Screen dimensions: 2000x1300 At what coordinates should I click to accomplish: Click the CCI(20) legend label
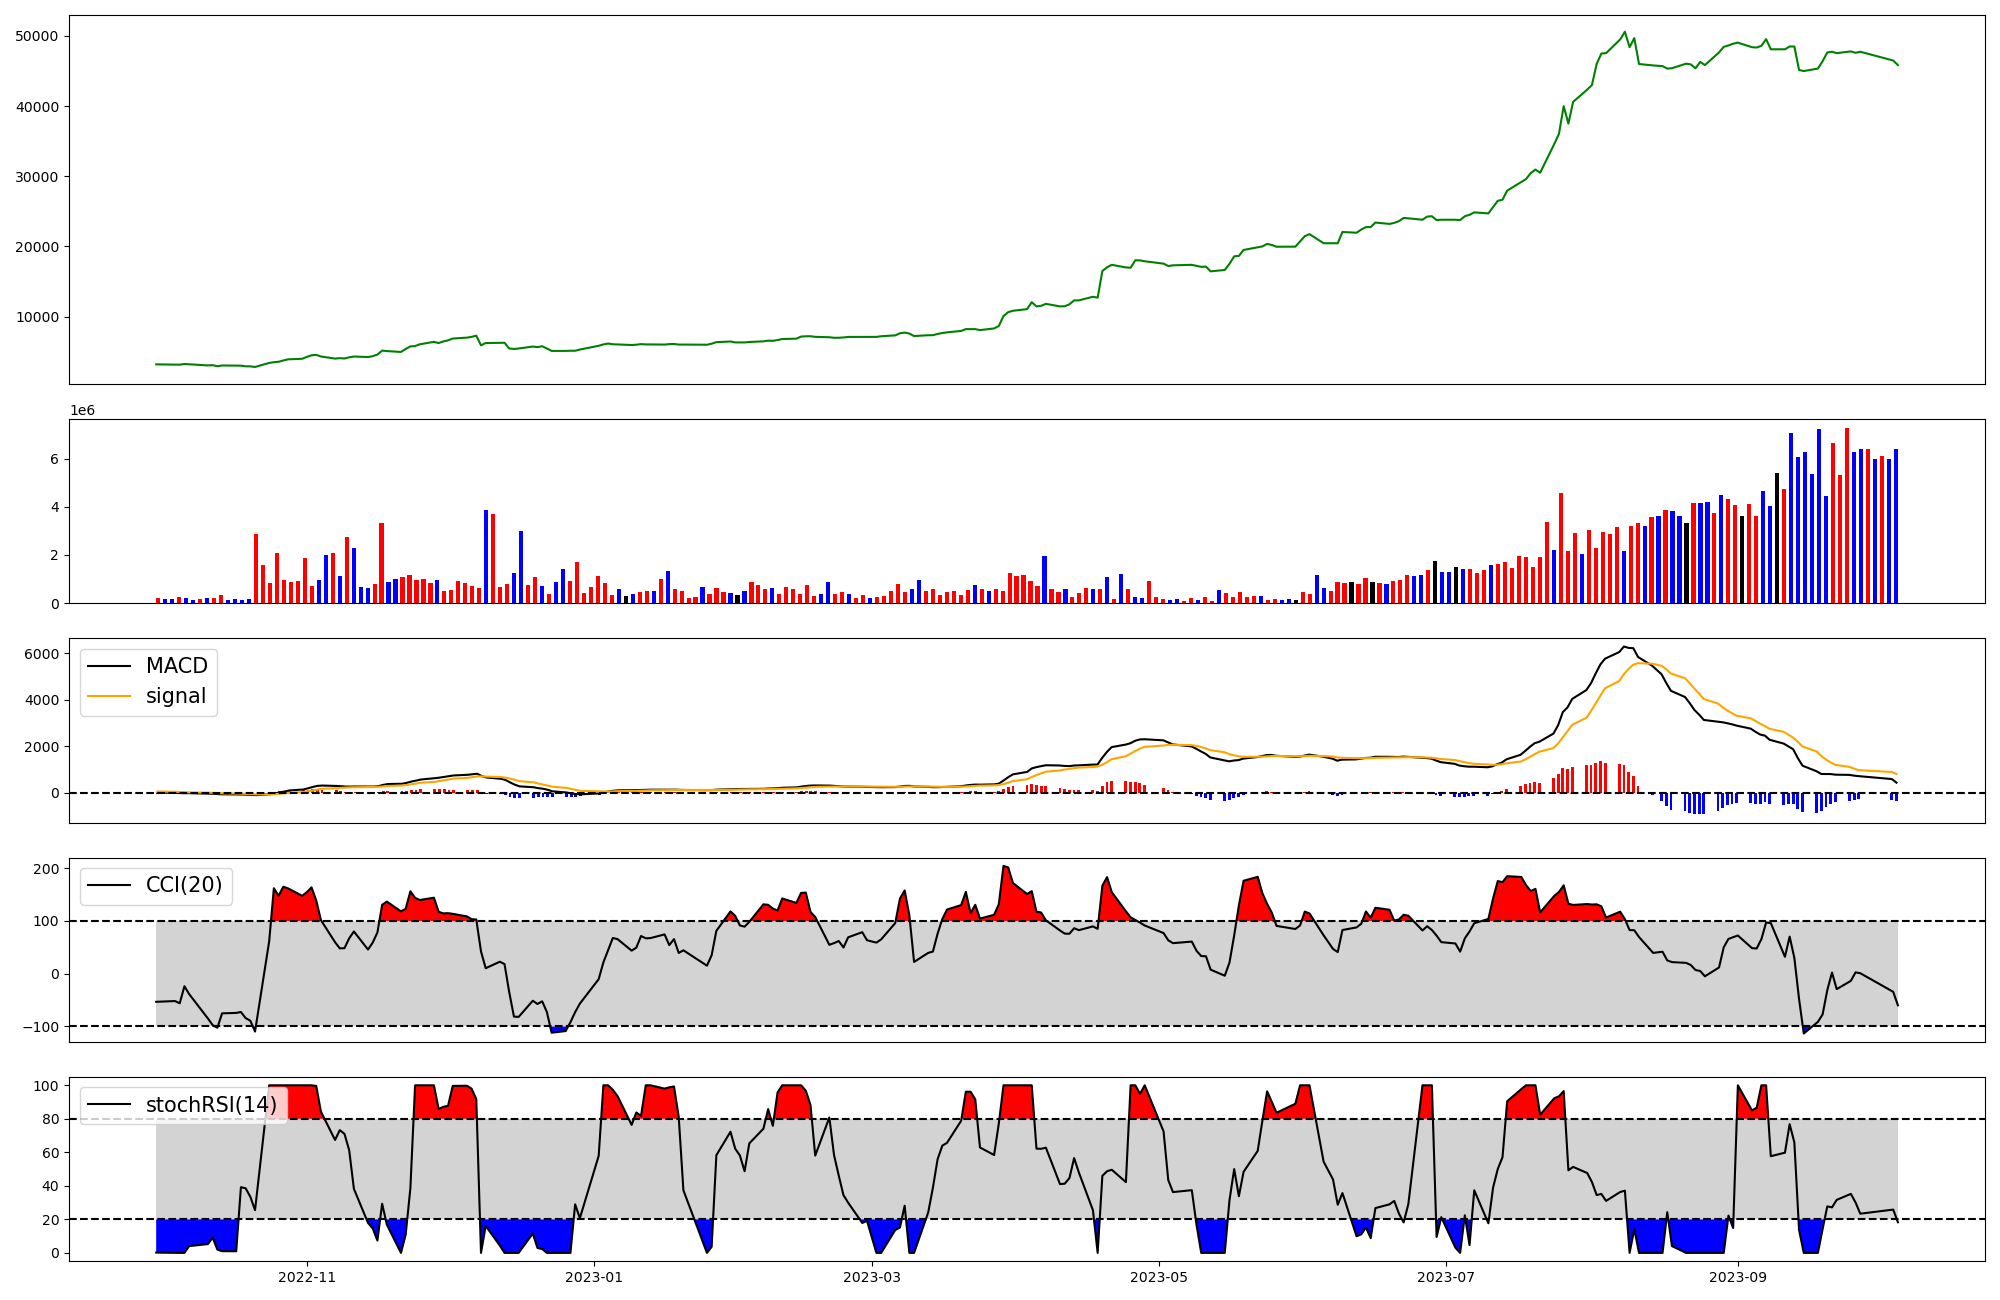184,885
